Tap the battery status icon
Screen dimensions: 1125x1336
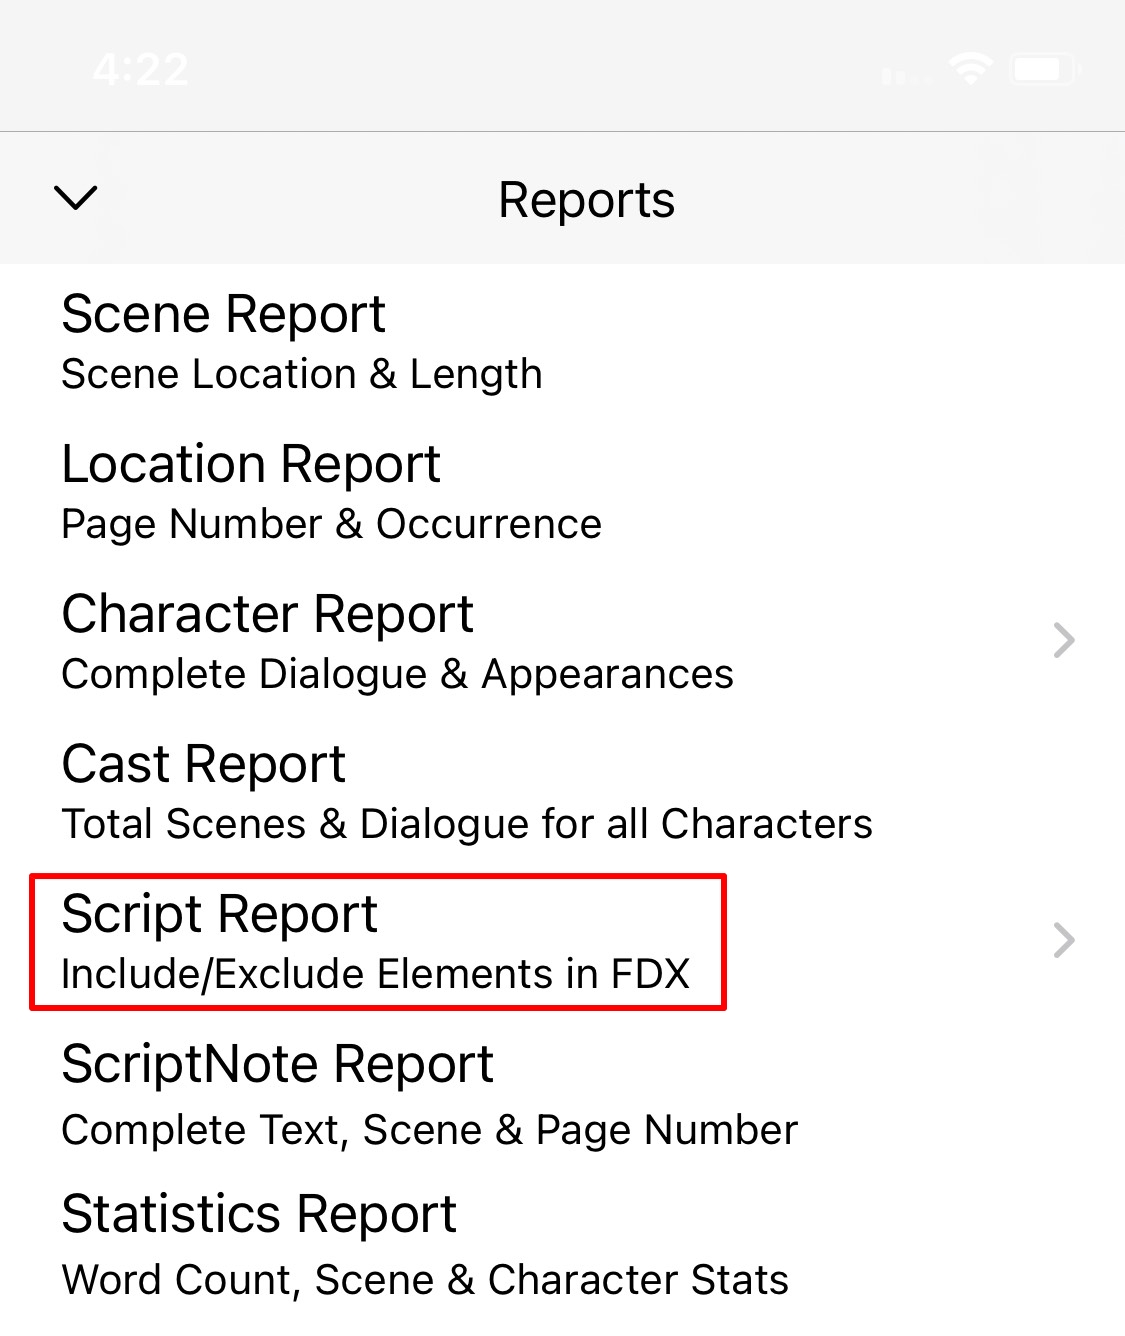click(1045, 69)
